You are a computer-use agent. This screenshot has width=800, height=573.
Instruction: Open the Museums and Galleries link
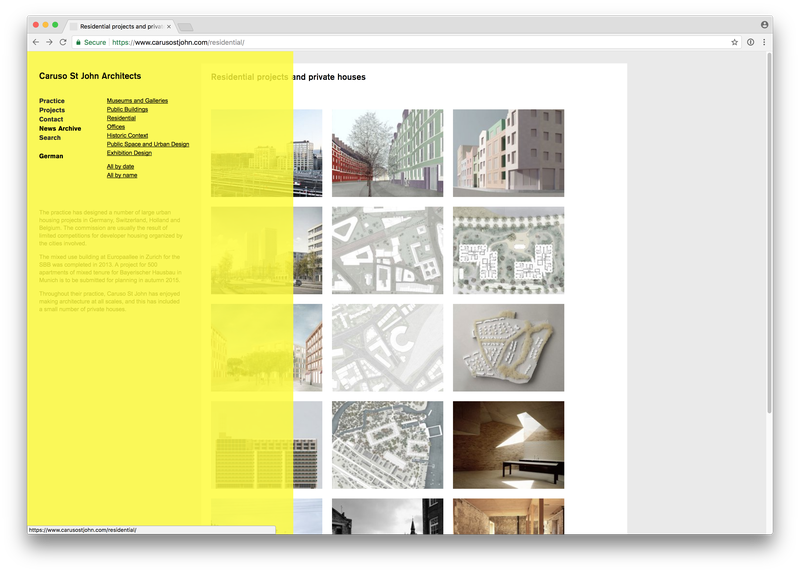[x=137, y=101]
